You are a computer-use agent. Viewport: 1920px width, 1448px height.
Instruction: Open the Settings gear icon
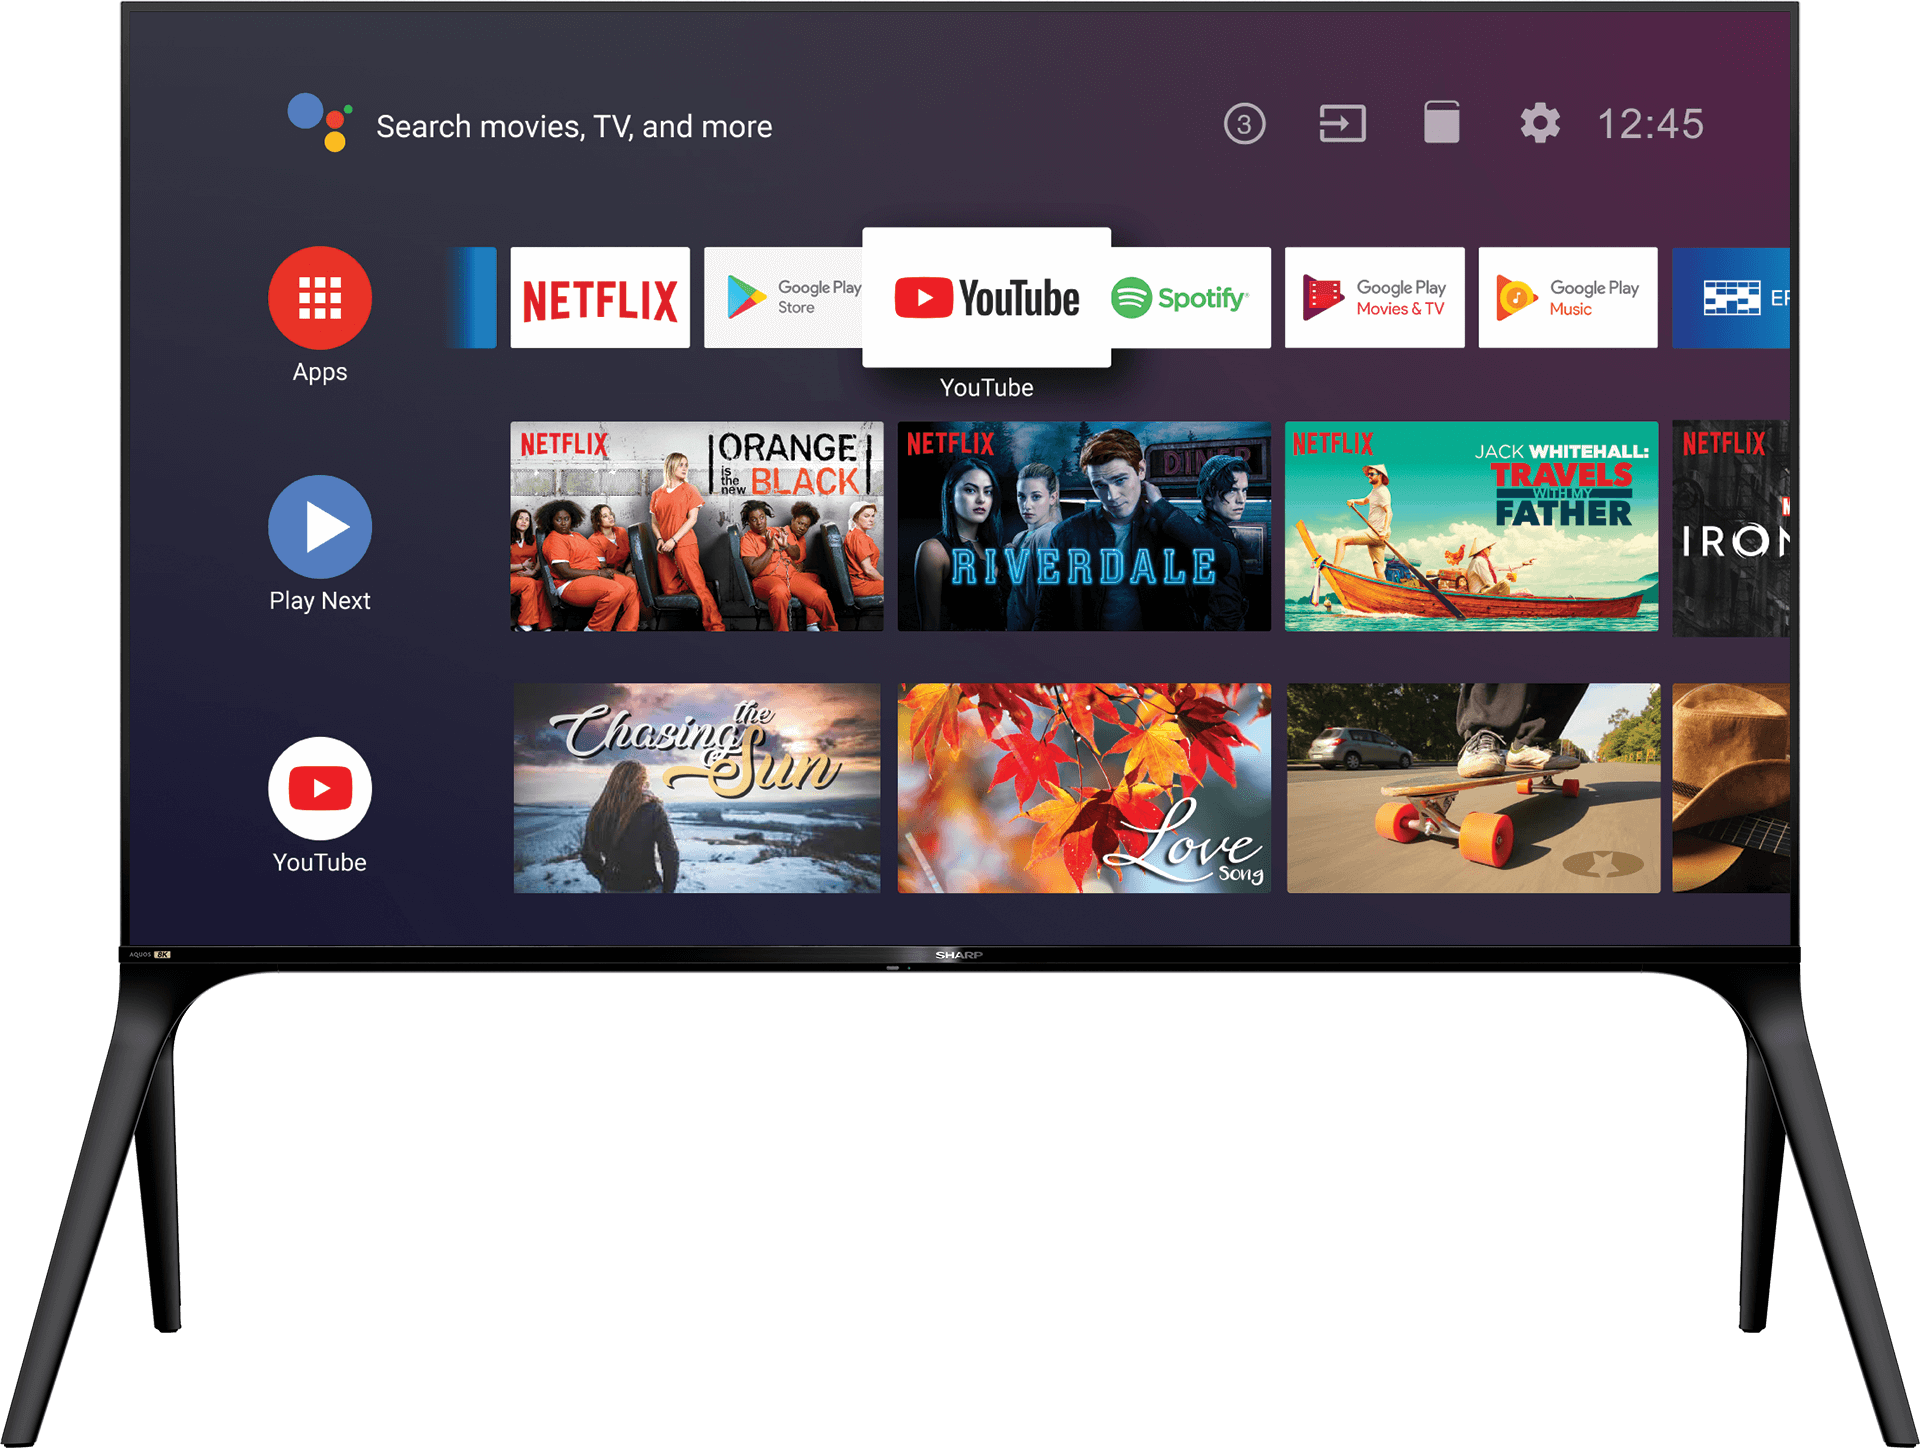(x=1540, y=123)
